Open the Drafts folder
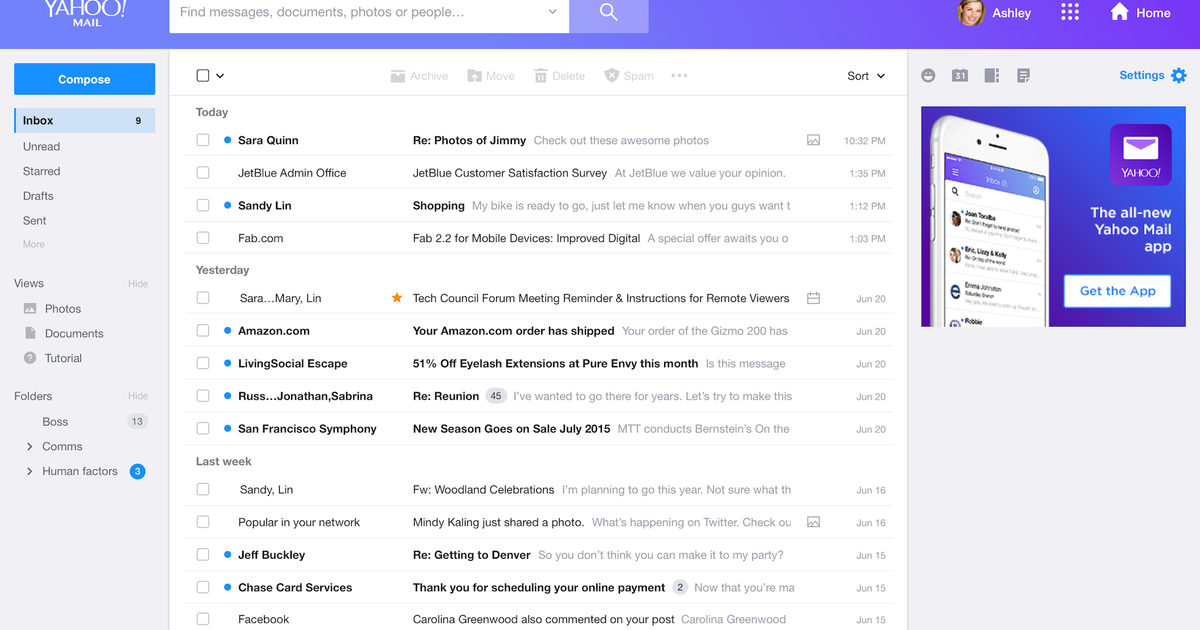 click(x=38, y=196)
